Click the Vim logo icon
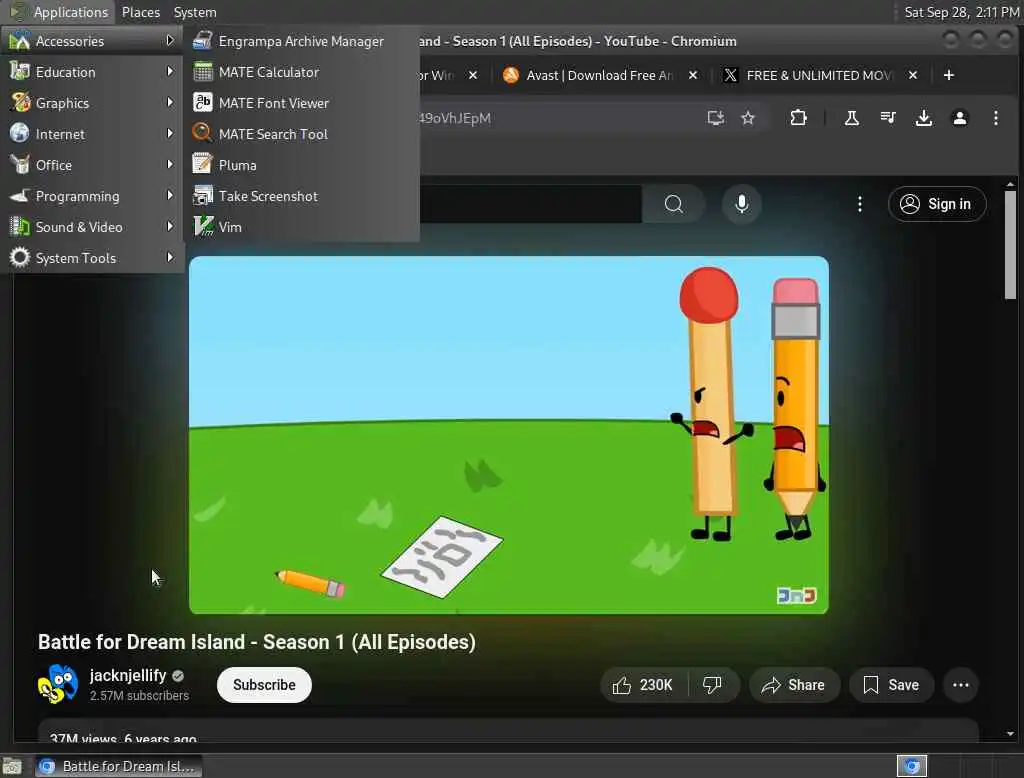1024x778 pixels. (203, 226)
